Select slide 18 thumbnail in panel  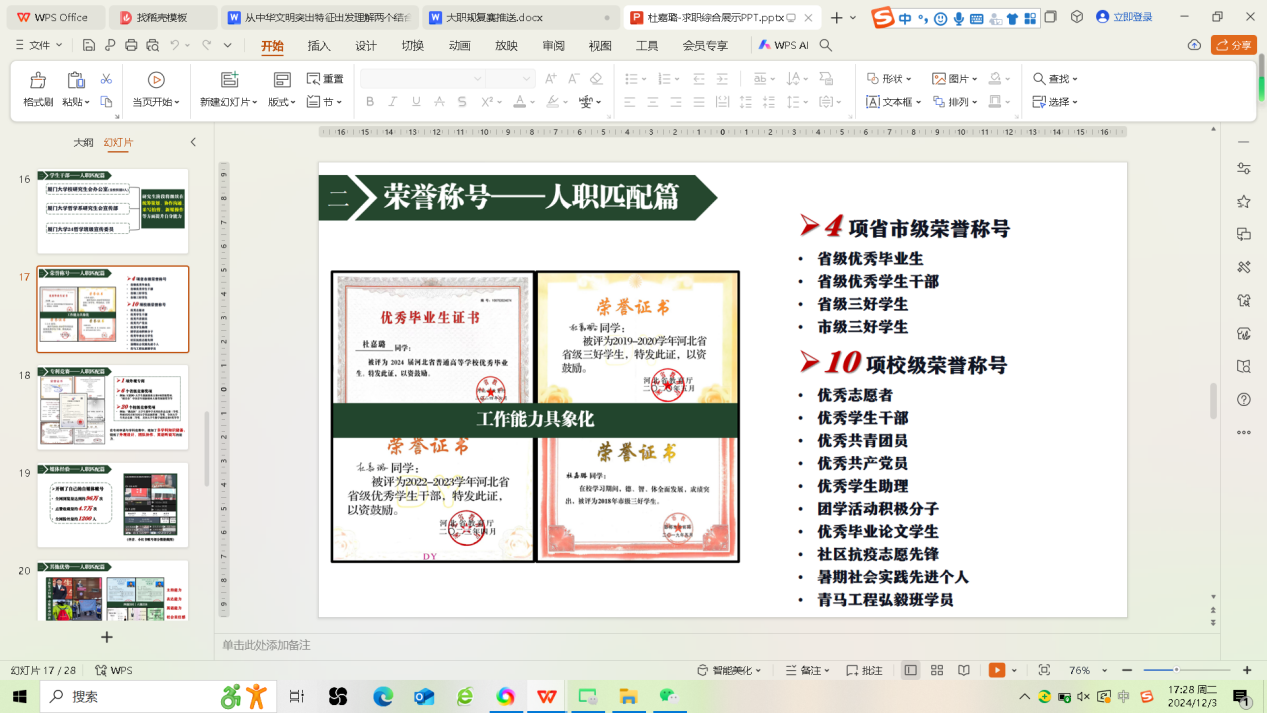pyautogui.click(x=113, y=407)
